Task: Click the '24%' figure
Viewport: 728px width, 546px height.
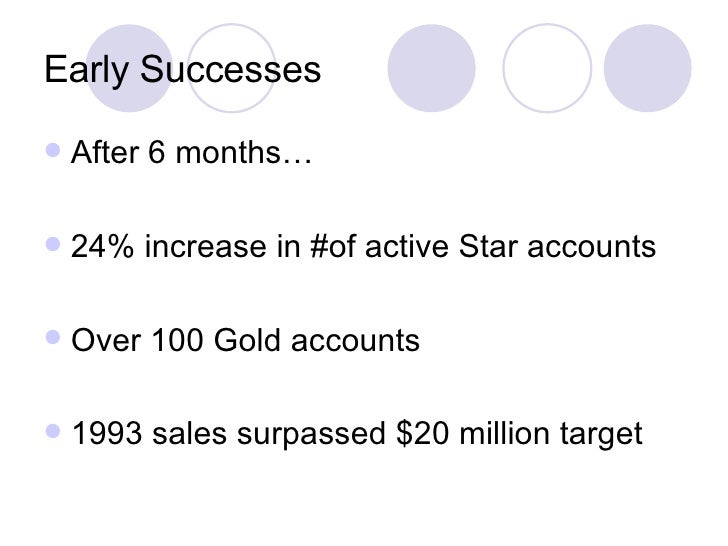Action: pos(103,246)
